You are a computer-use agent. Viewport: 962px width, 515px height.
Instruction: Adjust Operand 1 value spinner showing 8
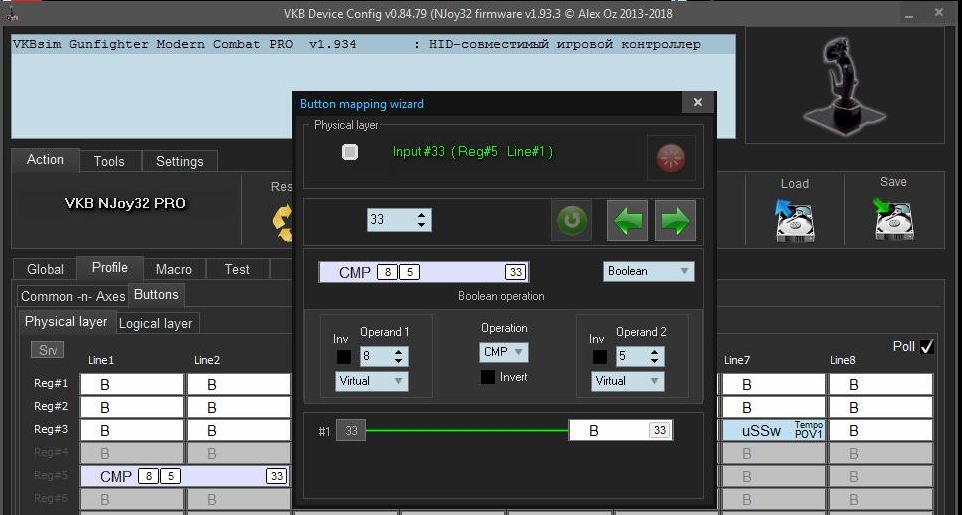(x=383, y=356)
